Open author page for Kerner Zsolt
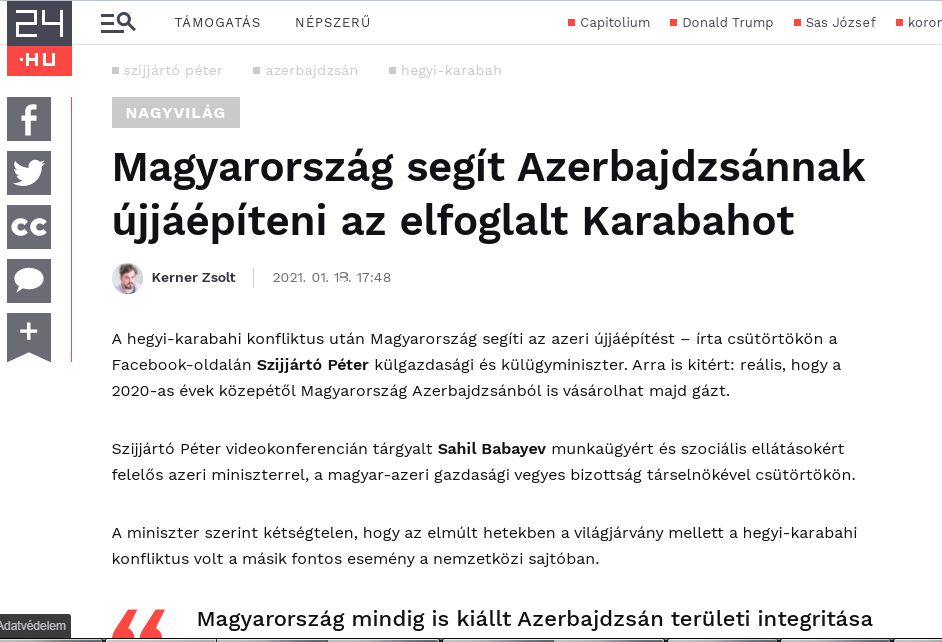This screenshot has height=642, width=942. click(x=193, y=277)
